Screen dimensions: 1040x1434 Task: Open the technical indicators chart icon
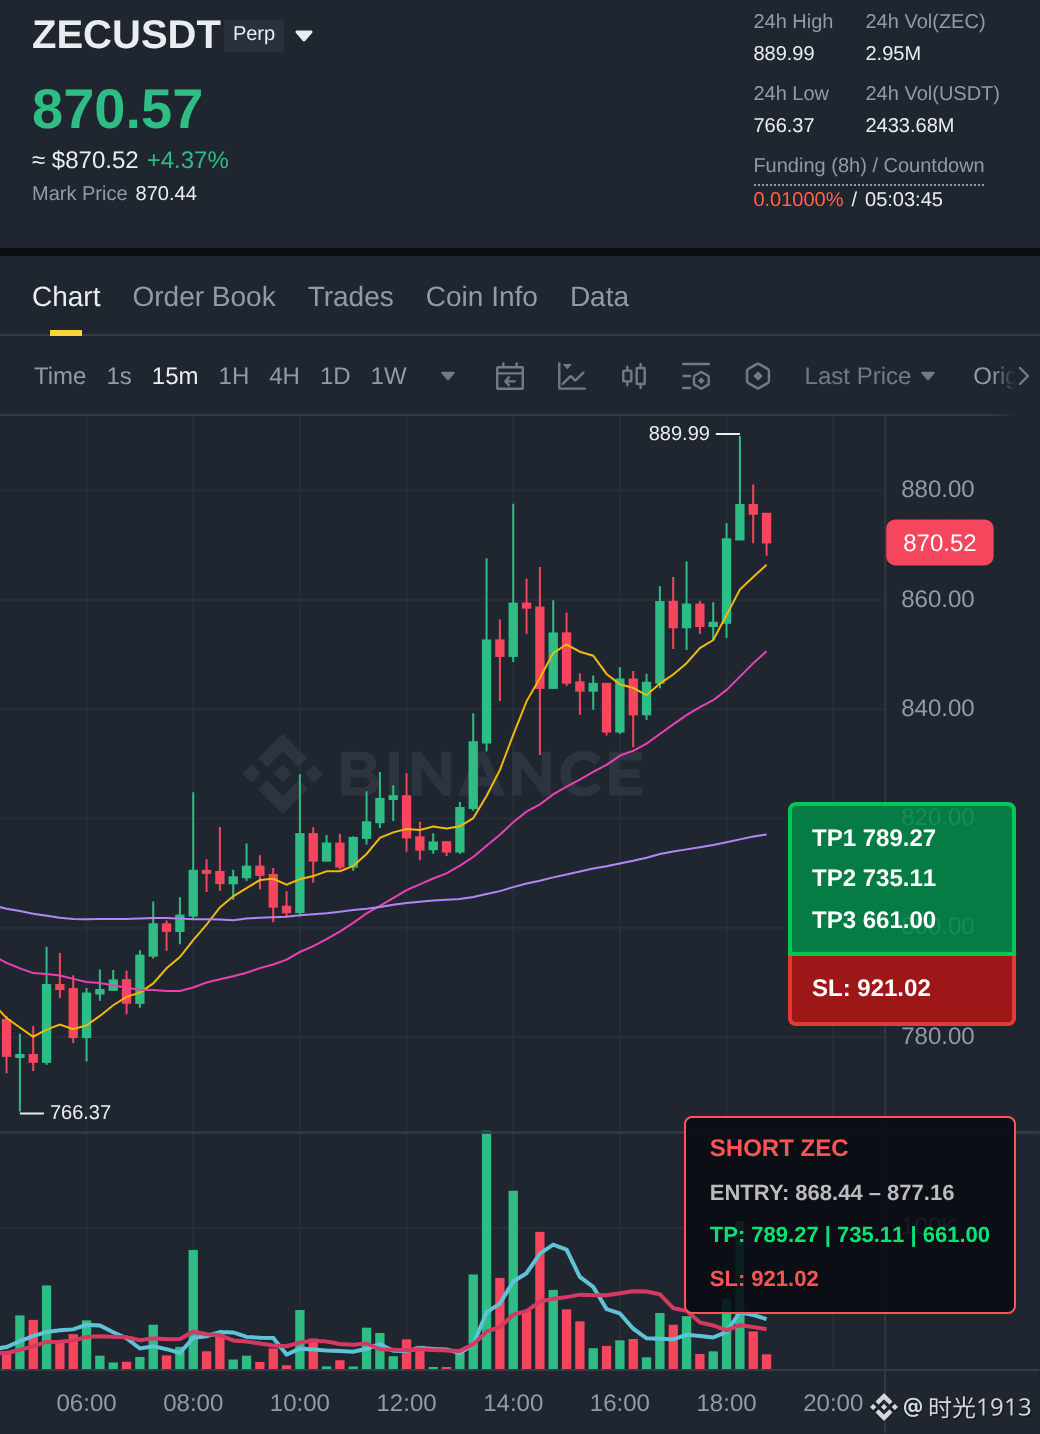point(571,376)
